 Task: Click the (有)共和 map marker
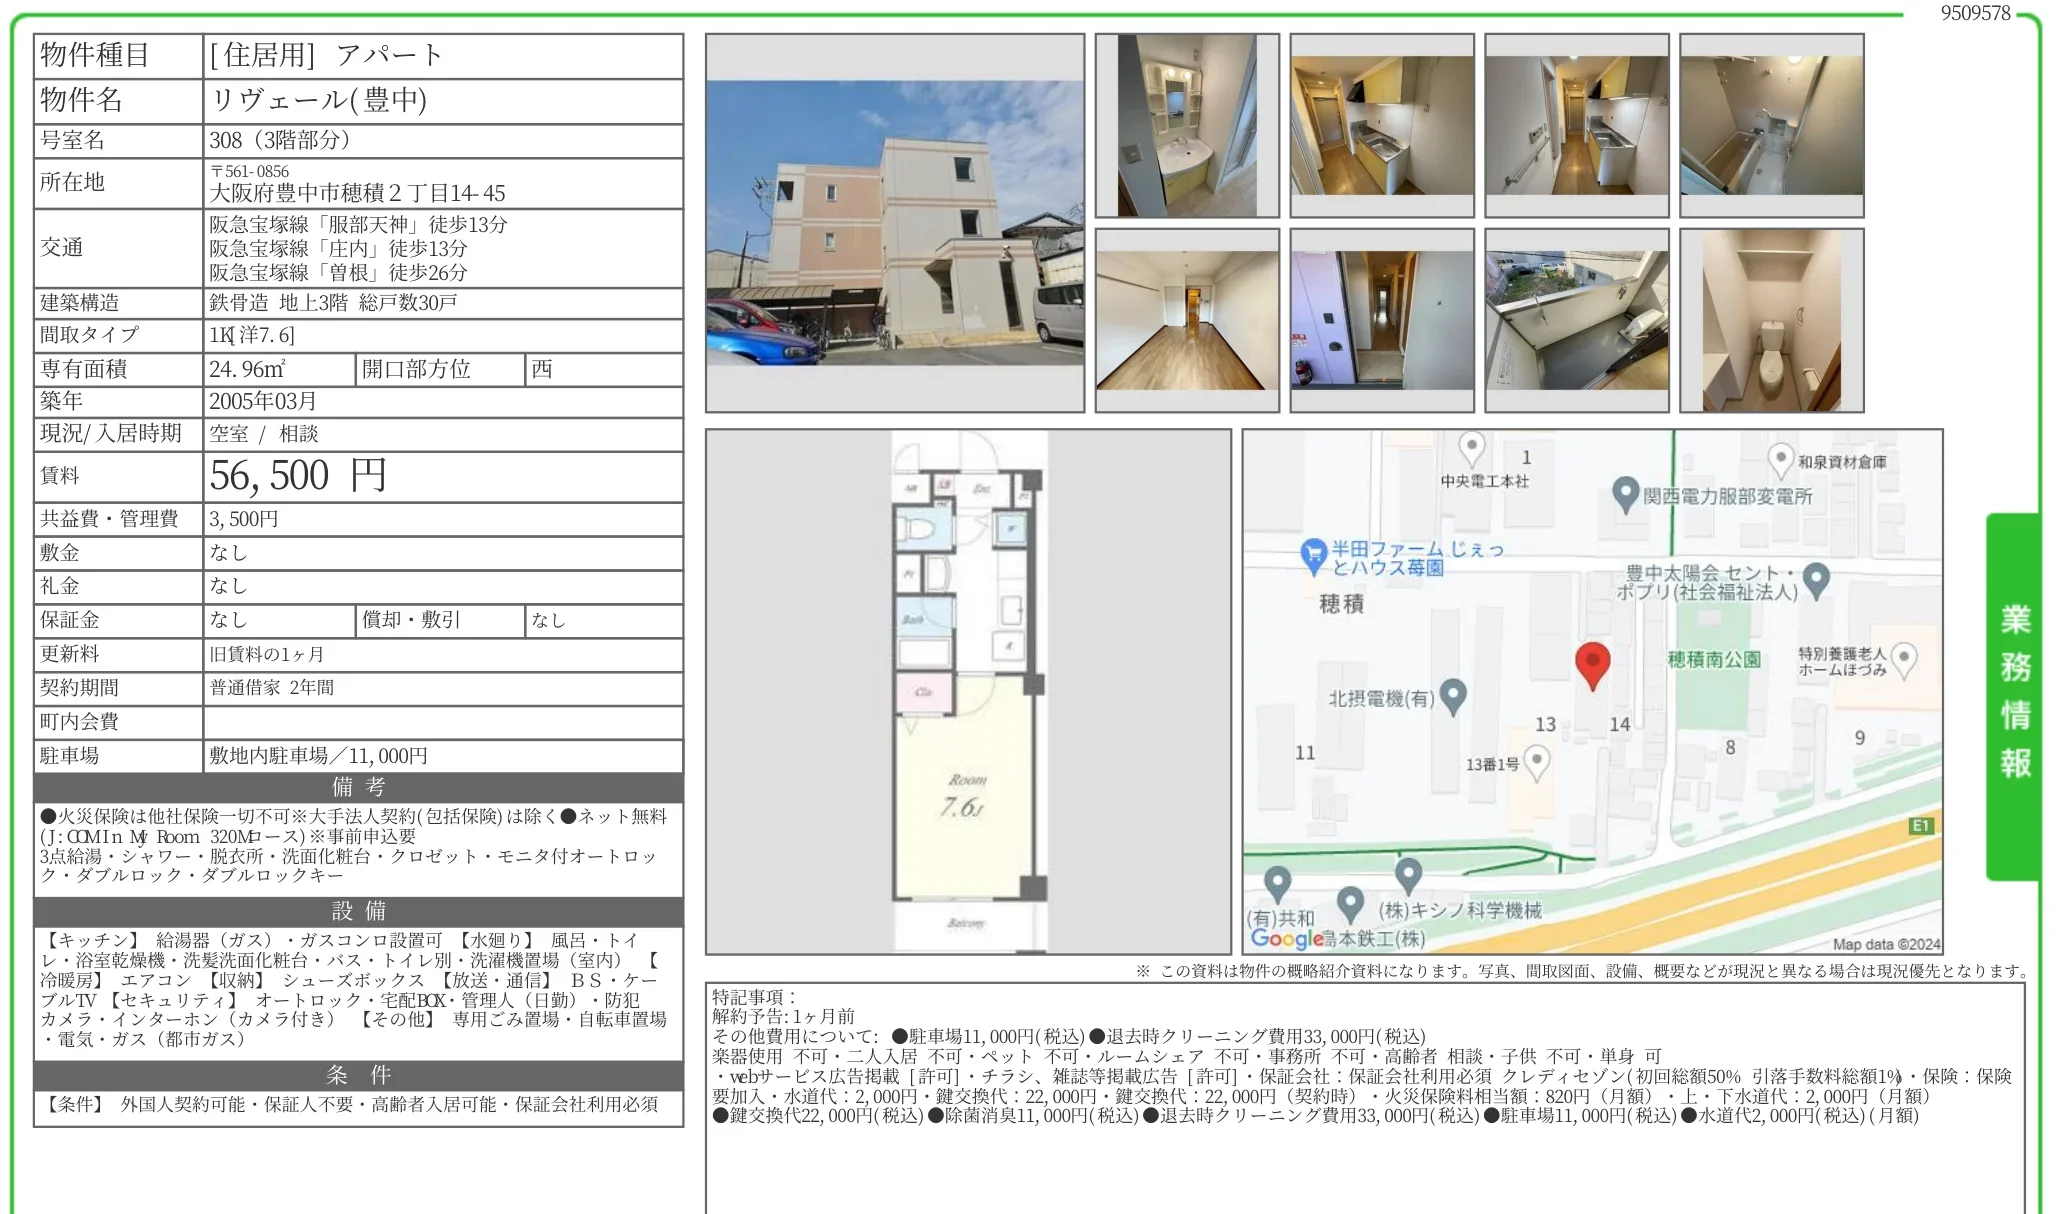coord(1277,884)
